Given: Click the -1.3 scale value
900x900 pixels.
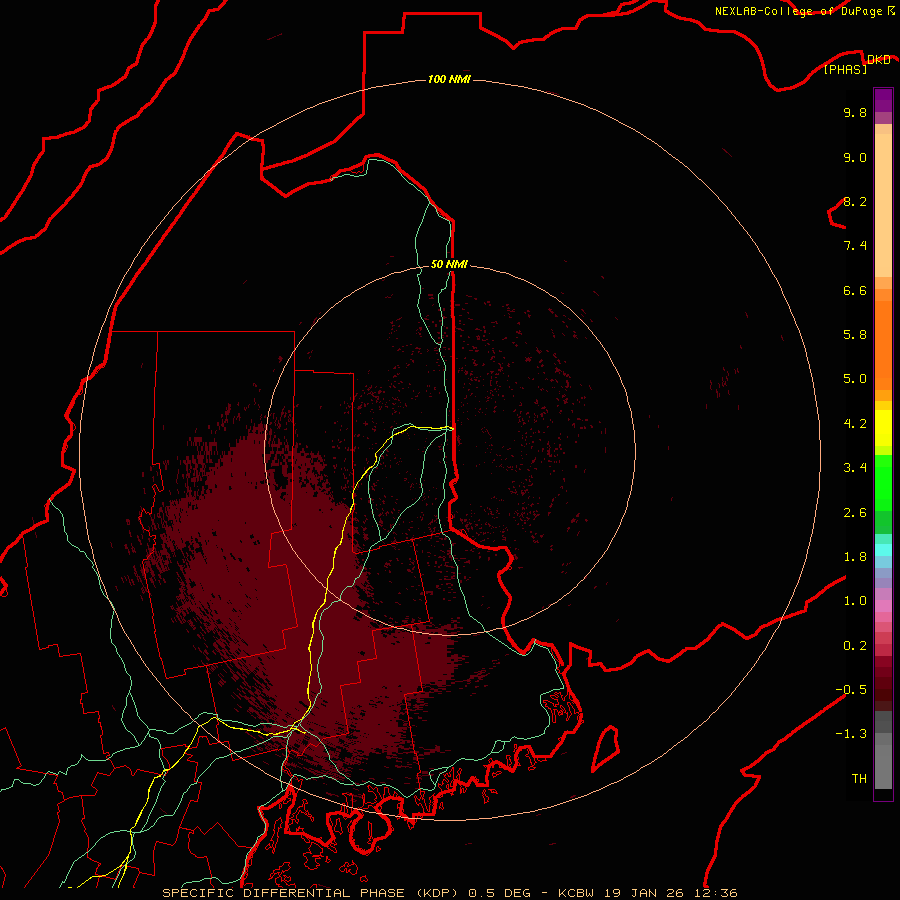Looking at the screenshot, I should pos(851,734).
